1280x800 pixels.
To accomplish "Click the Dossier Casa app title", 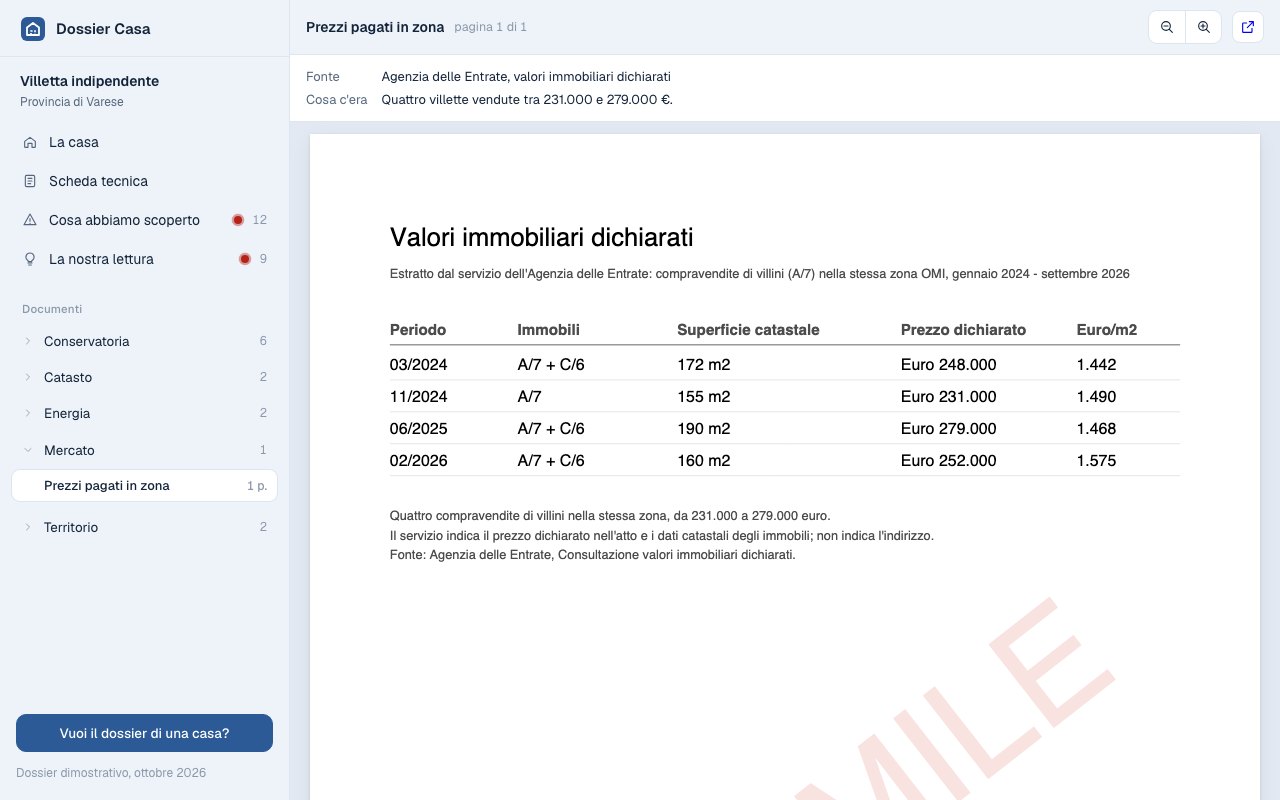I will [x=103, y=29].
